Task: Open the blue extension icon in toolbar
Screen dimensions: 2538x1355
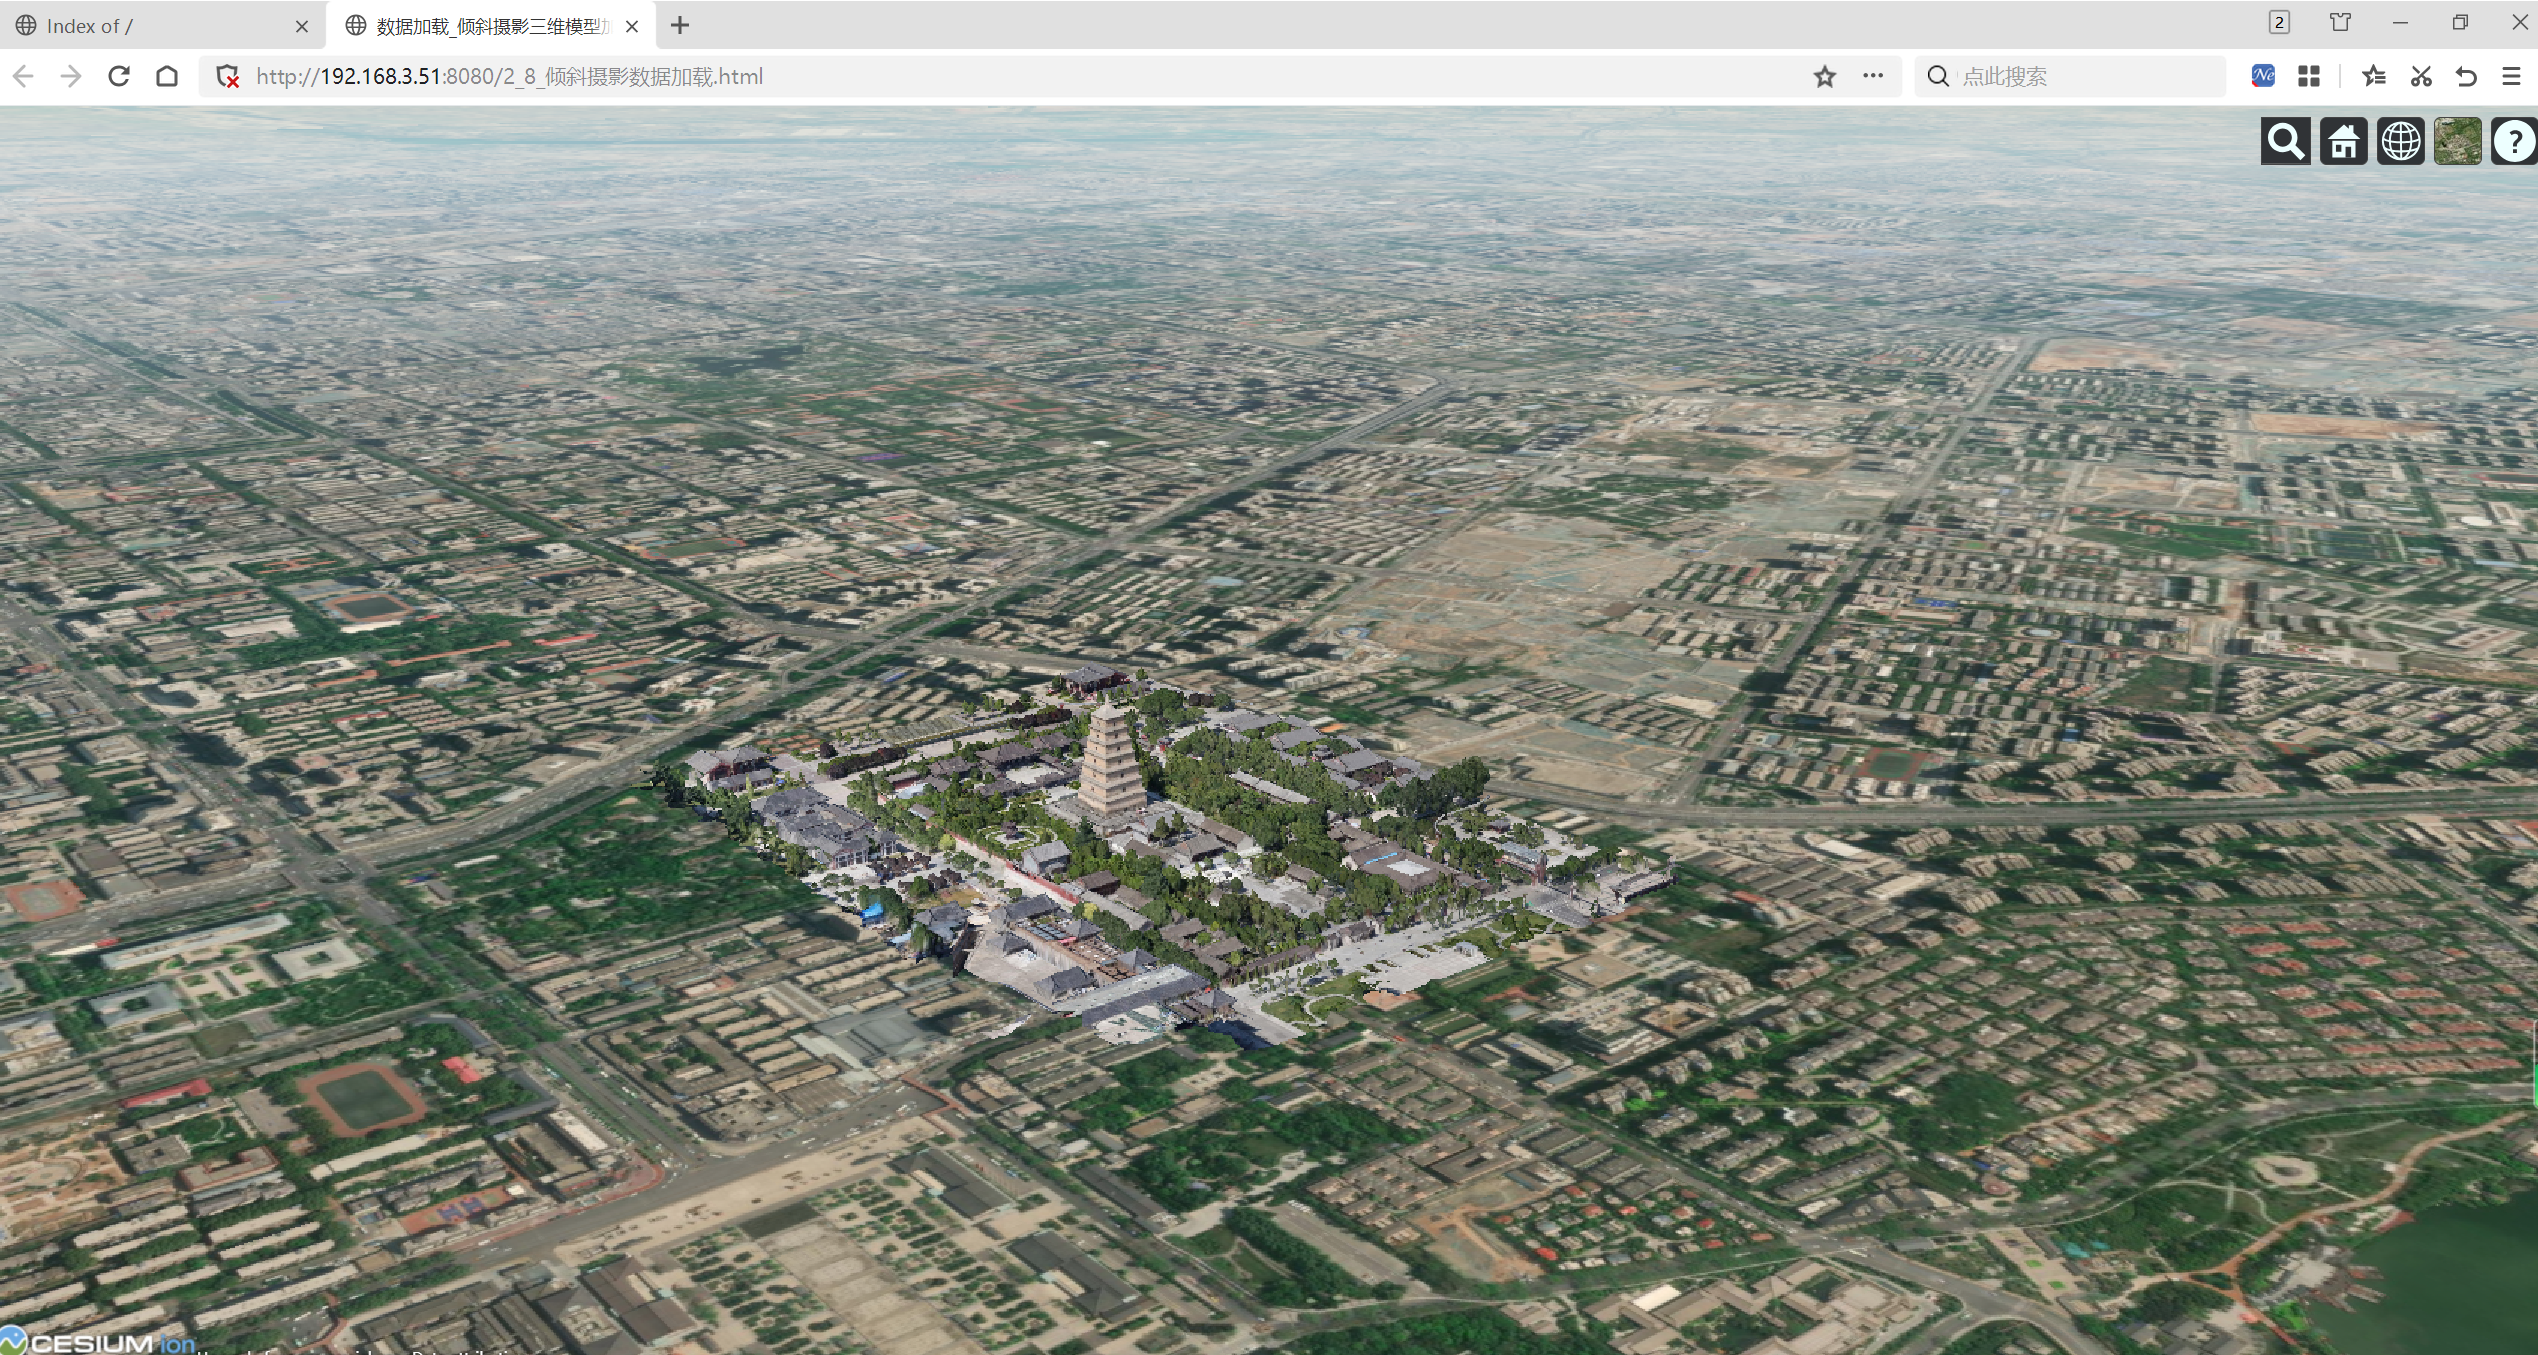Action: [x=2263, y=76]
